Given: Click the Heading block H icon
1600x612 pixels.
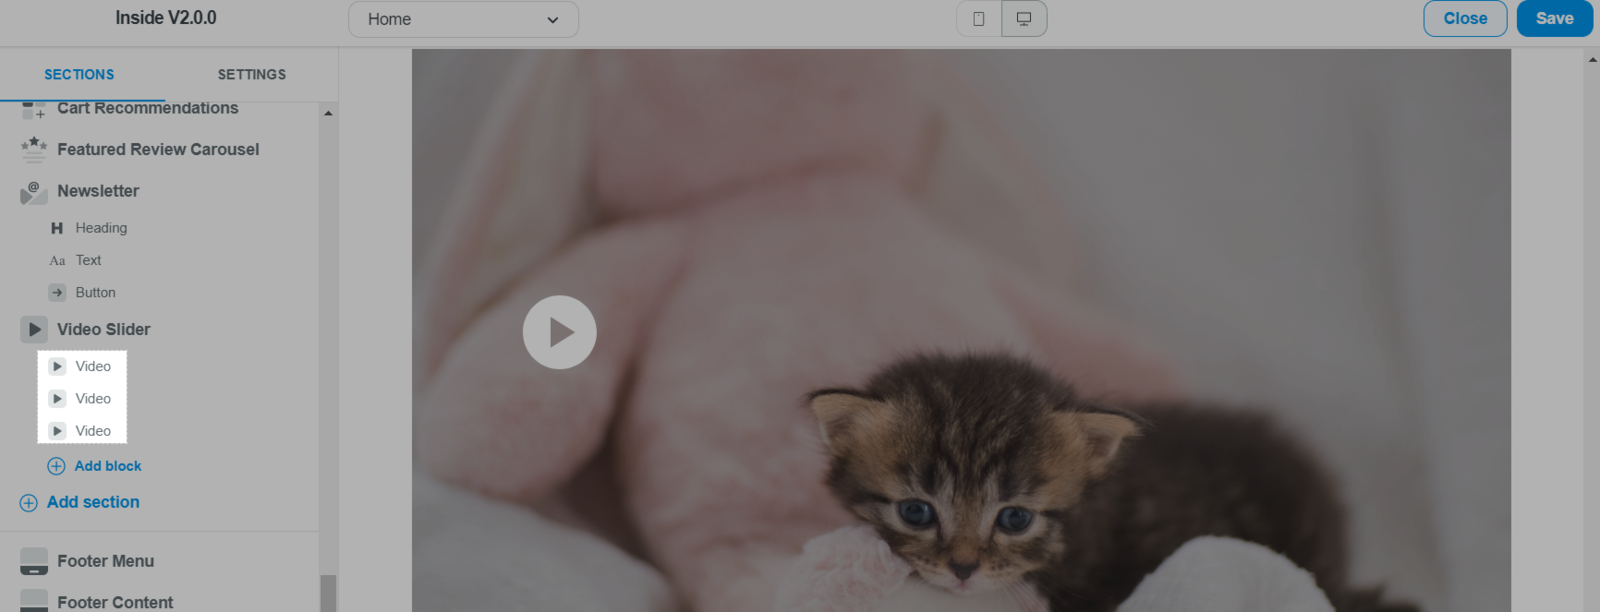Looking at the screenshot, I should pyautogui.click(x=57, y=228).
